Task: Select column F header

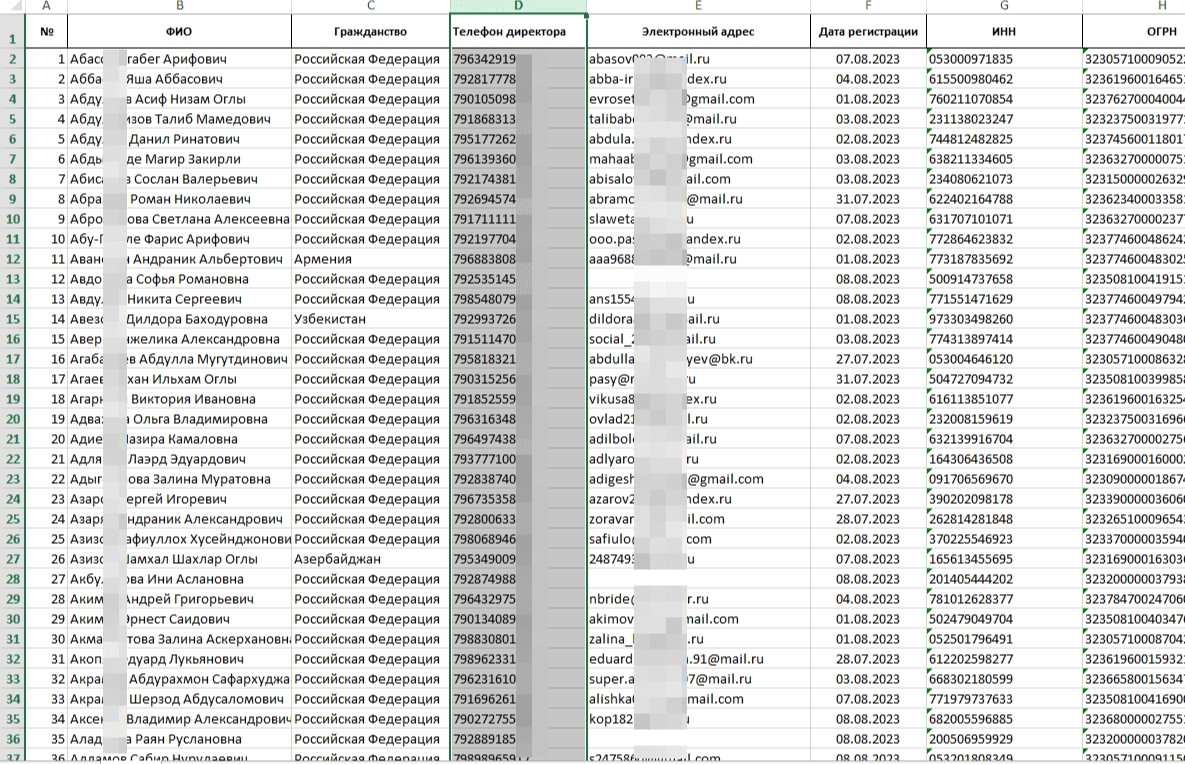Action: (867, 6)
